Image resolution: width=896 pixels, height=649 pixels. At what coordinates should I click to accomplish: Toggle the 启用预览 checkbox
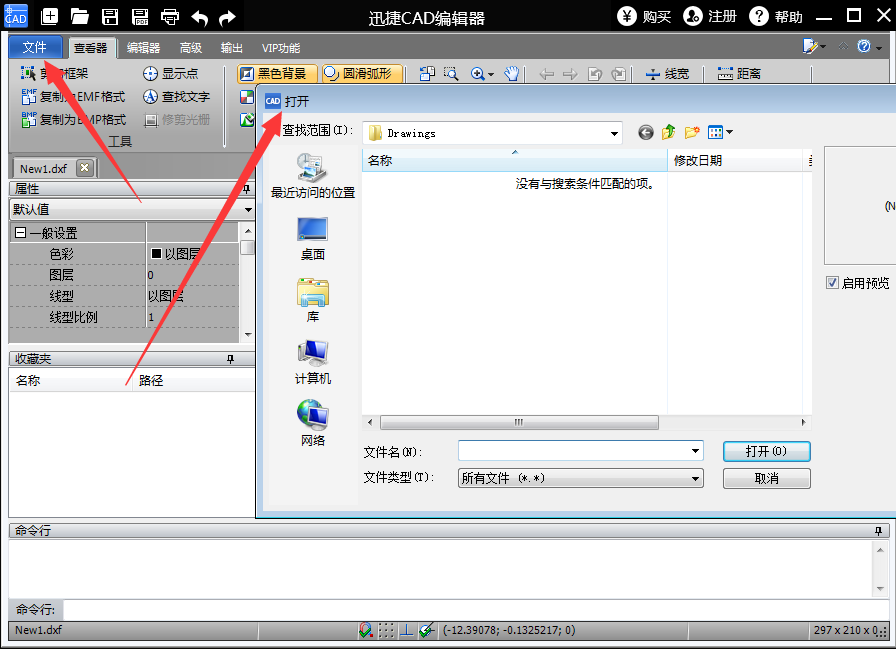832,283
